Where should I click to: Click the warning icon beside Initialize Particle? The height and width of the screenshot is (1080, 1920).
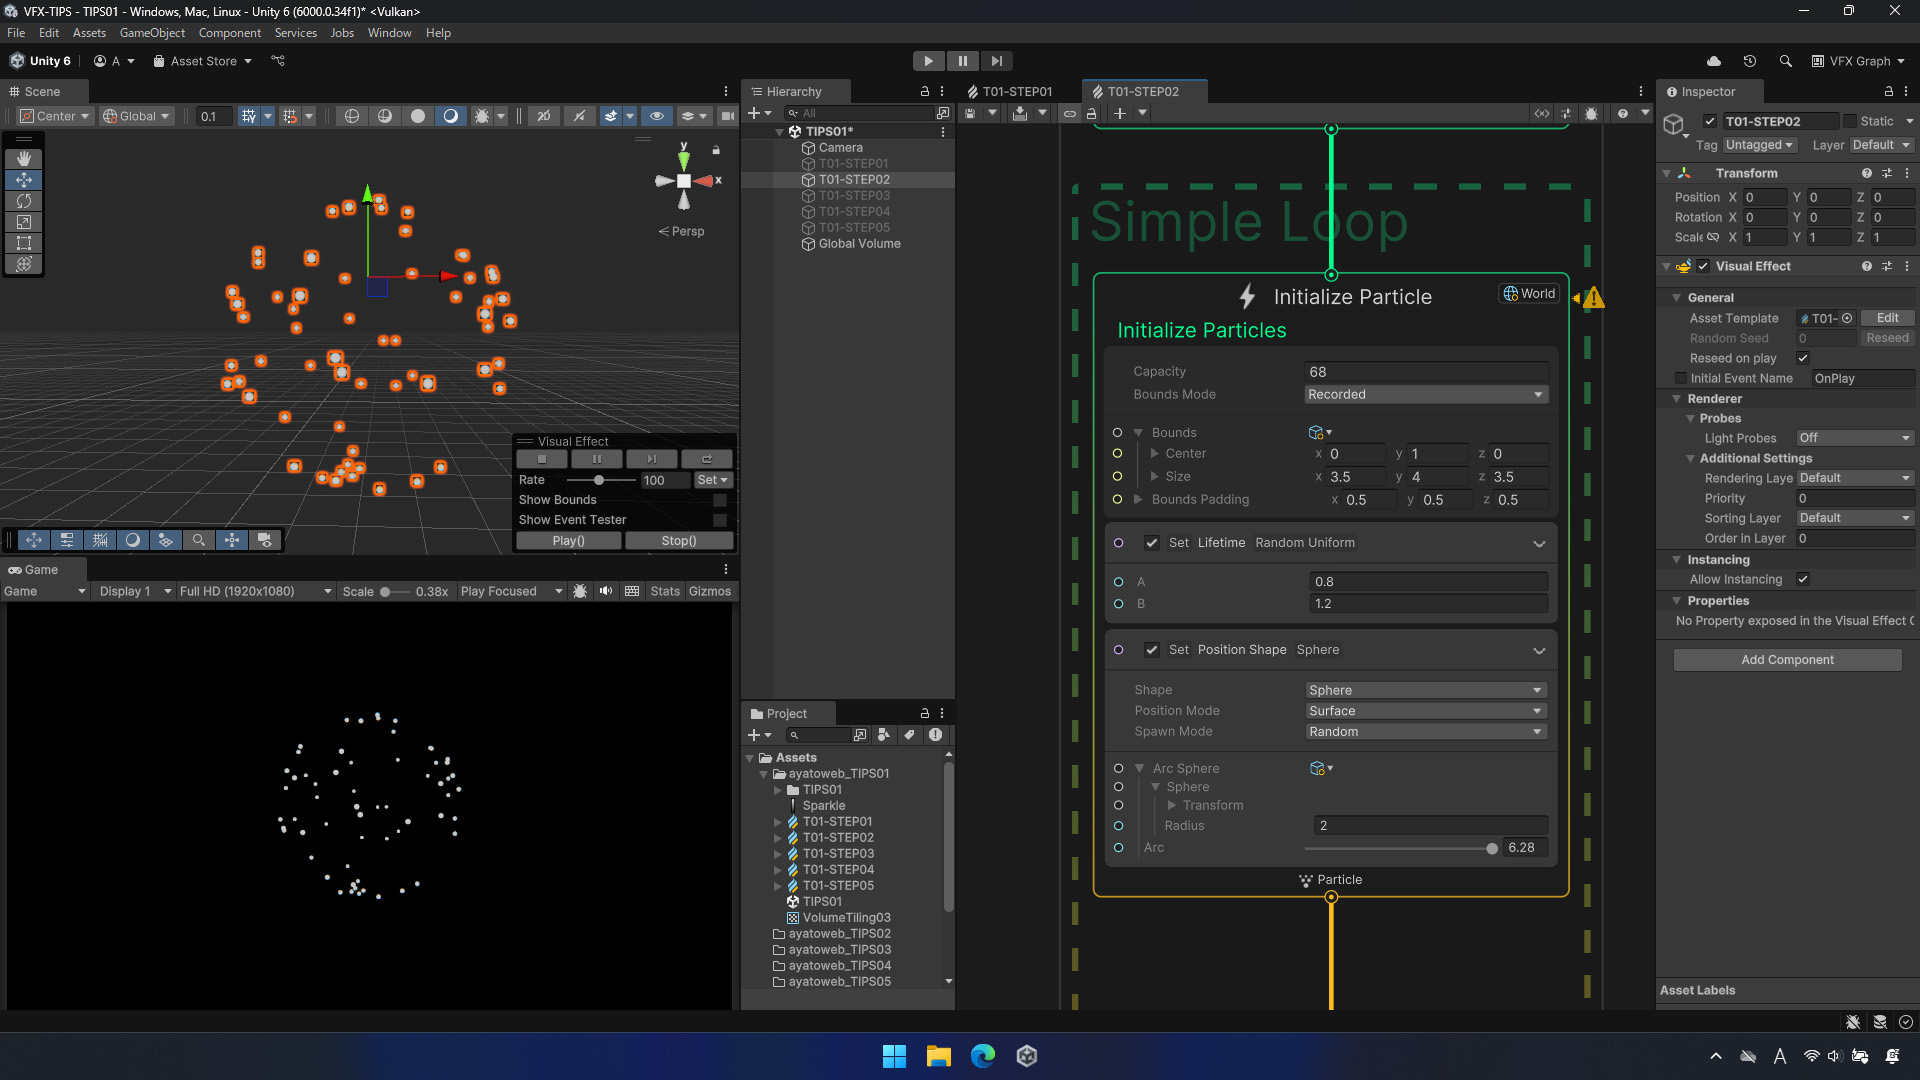click(x=1593, y=298)
